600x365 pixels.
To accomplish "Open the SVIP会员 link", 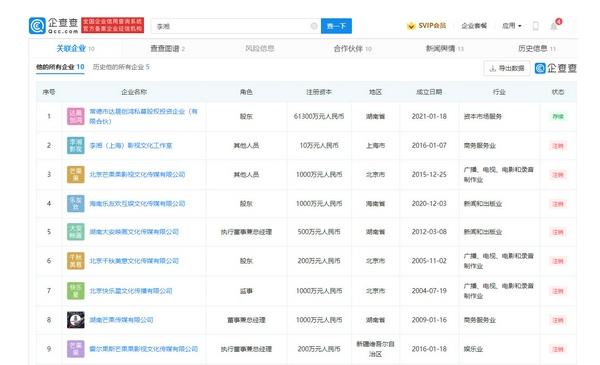I will coord(432,26).
